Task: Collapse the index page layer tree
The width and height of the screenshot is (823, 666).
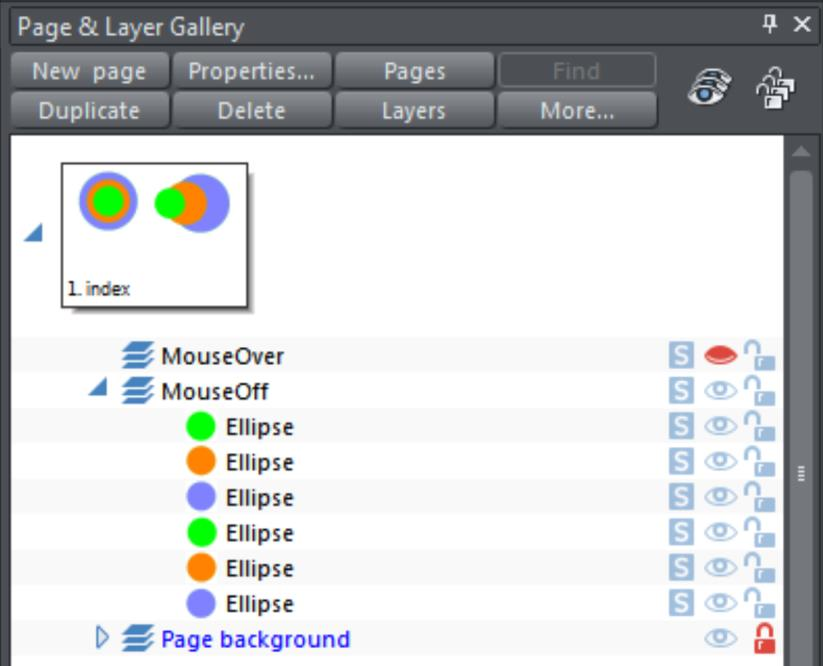Action: point(34,233)
